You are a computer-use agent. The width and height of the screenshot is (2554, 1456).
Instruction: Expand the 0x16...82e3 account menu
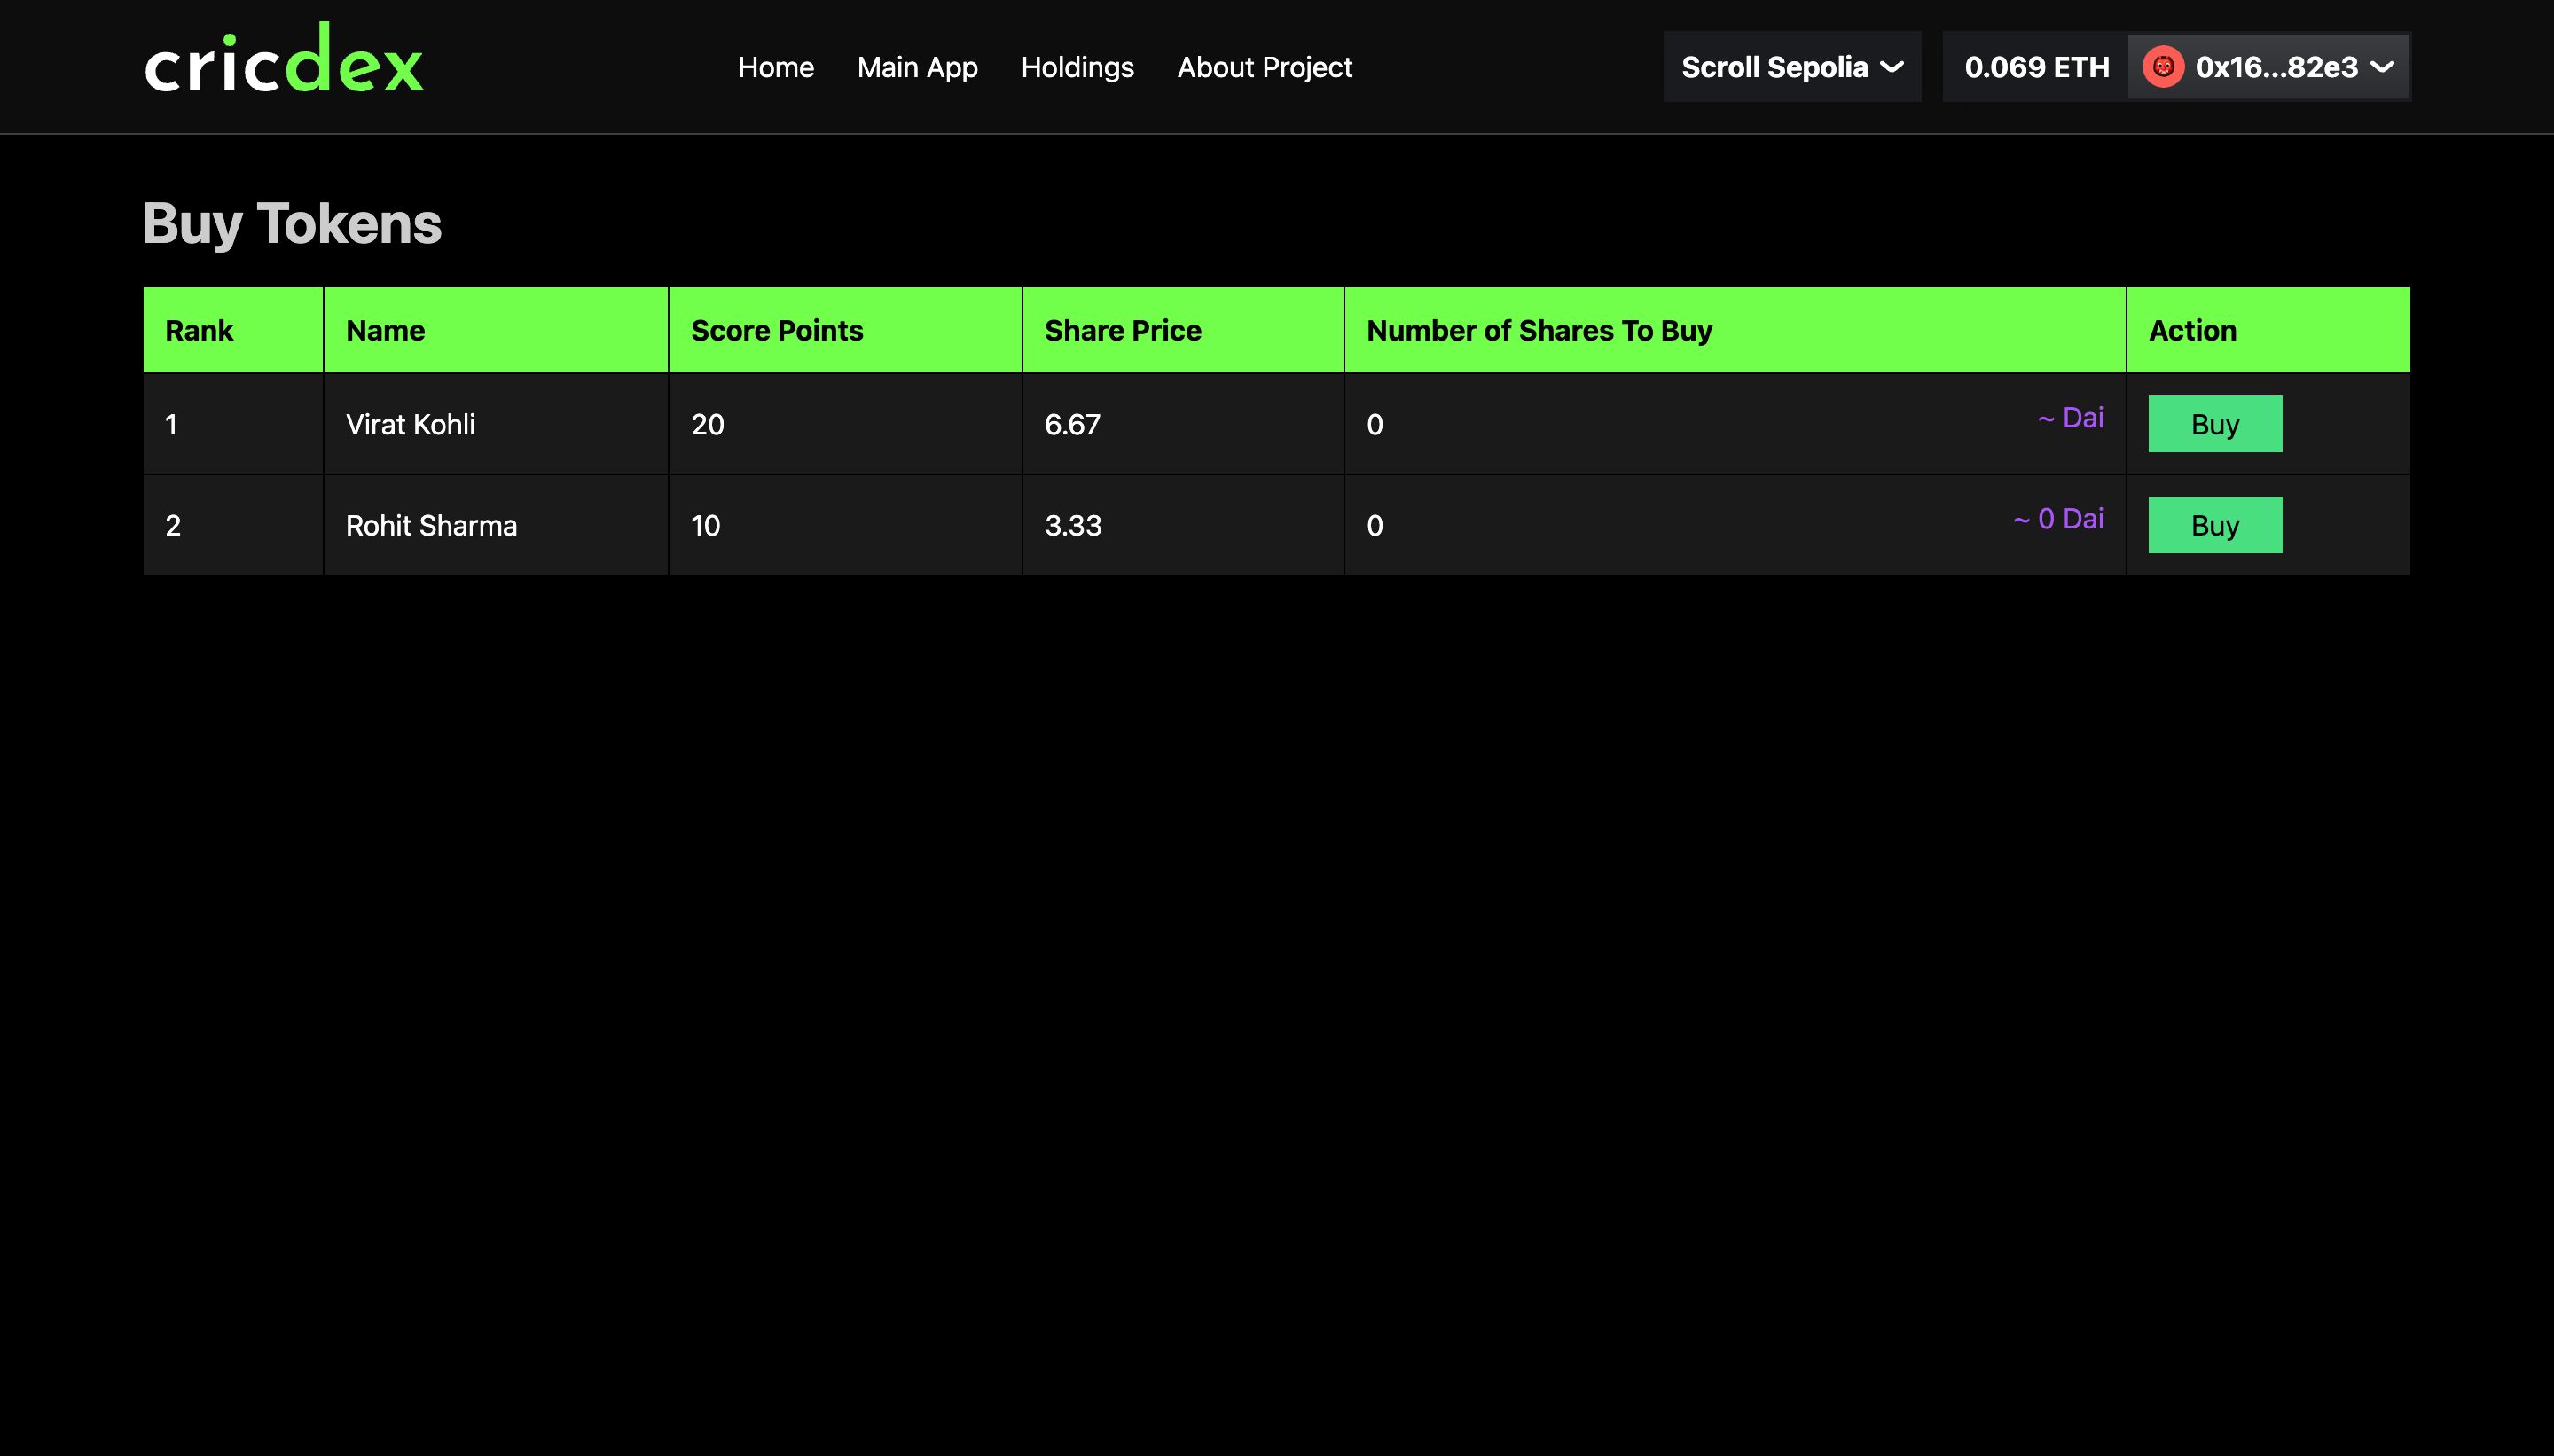(2268, 67)
